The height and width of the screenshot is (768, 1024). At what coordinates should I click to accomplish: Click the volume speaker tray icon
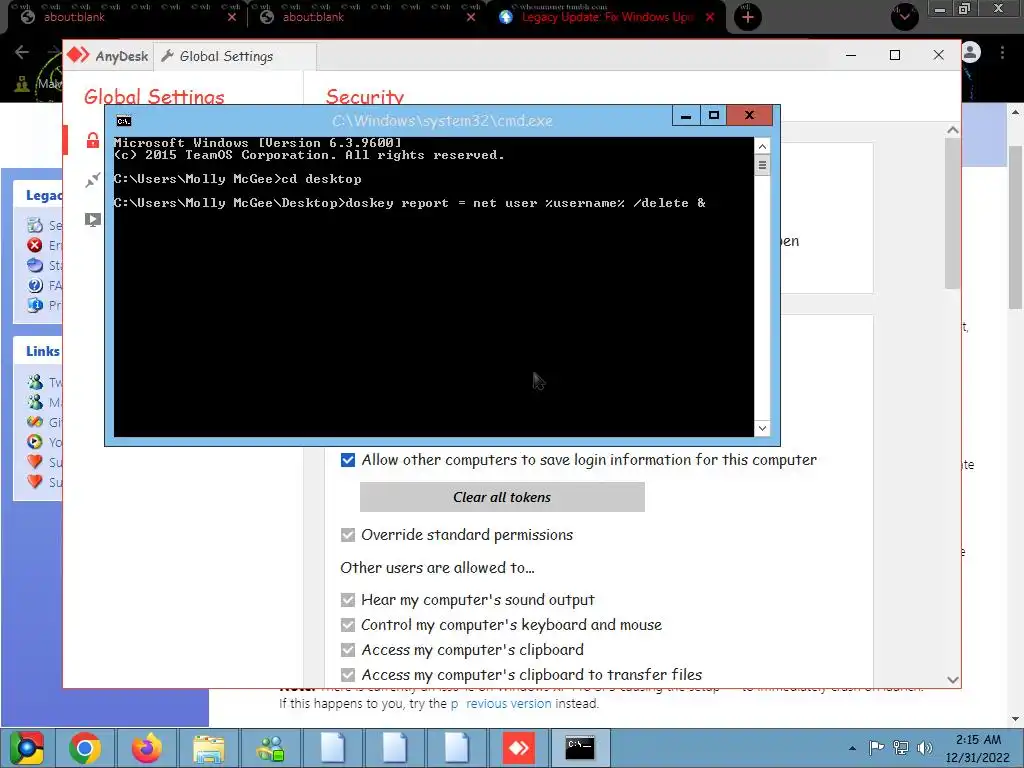(x=925, y=748)
